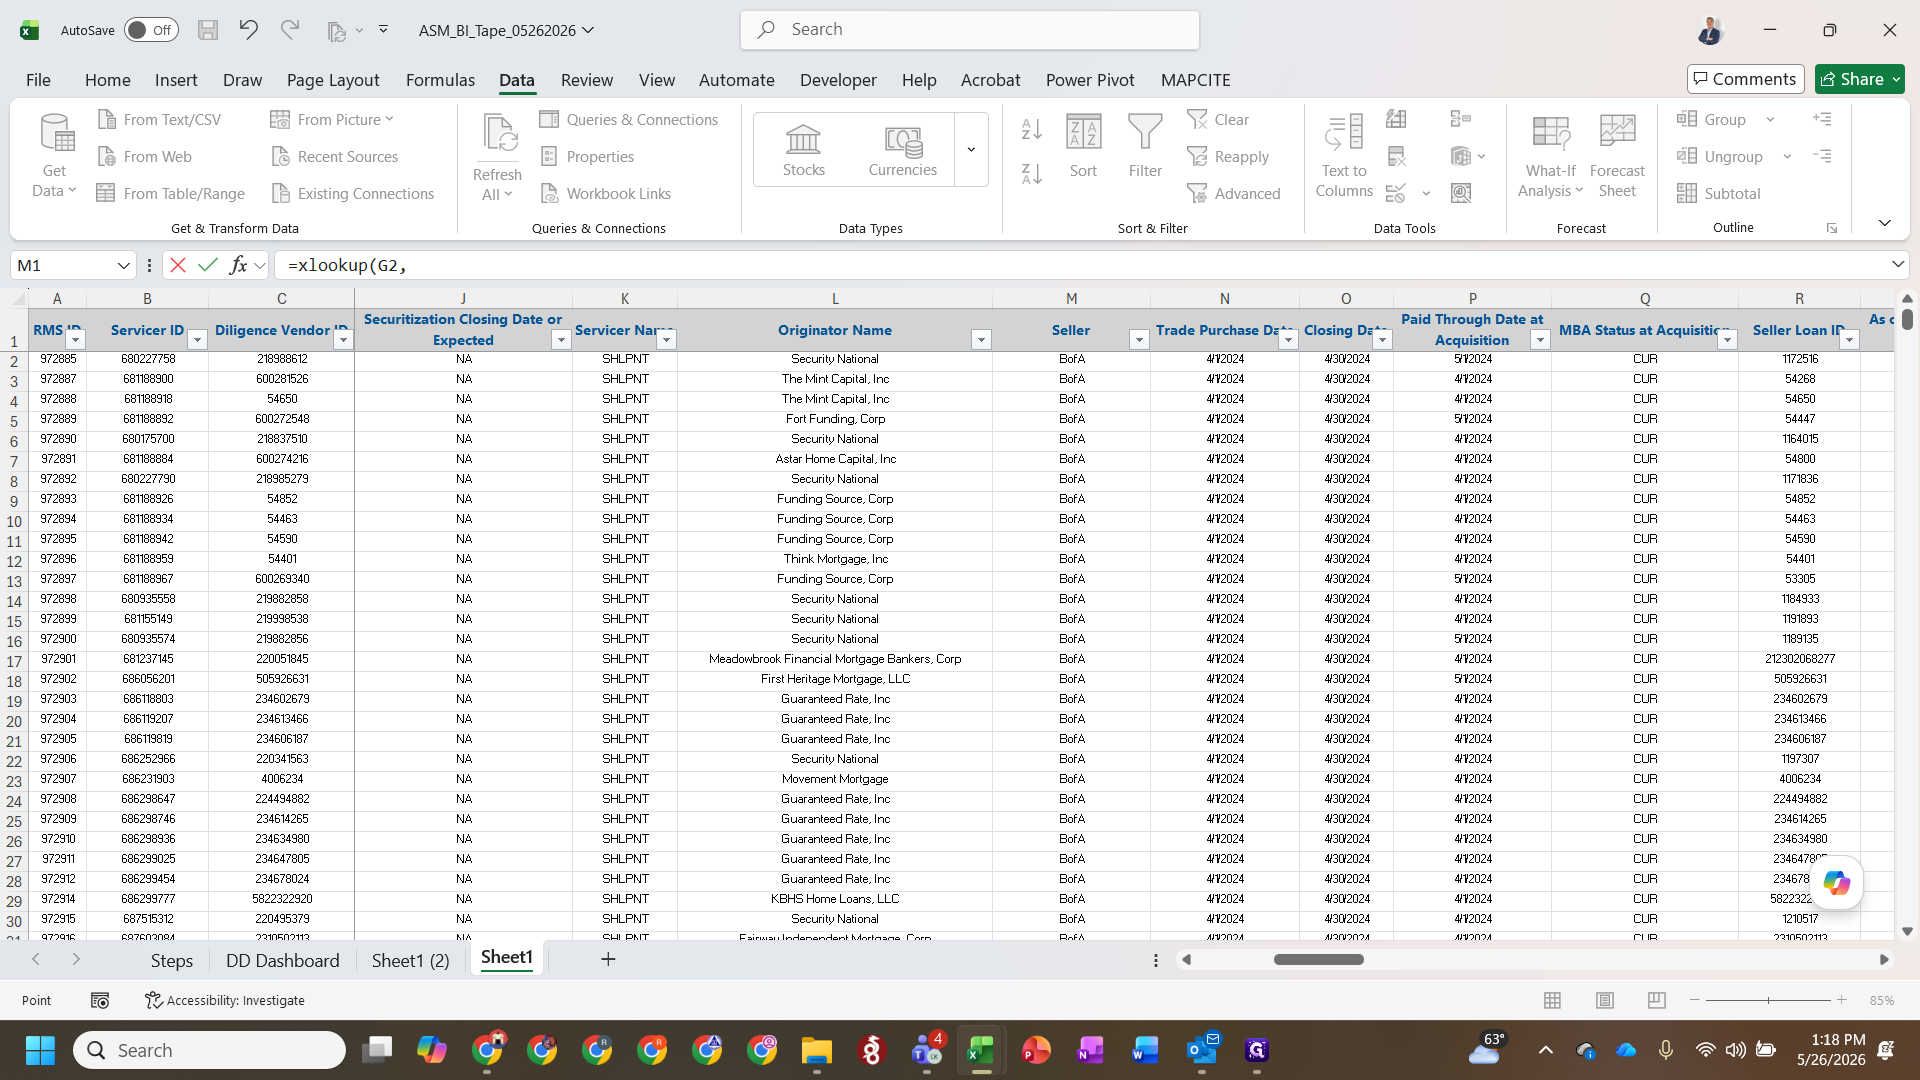This screenshot has width=1920, height=1080.
Task: Cancel formula entry with X icon
Action: click(178, 265)
